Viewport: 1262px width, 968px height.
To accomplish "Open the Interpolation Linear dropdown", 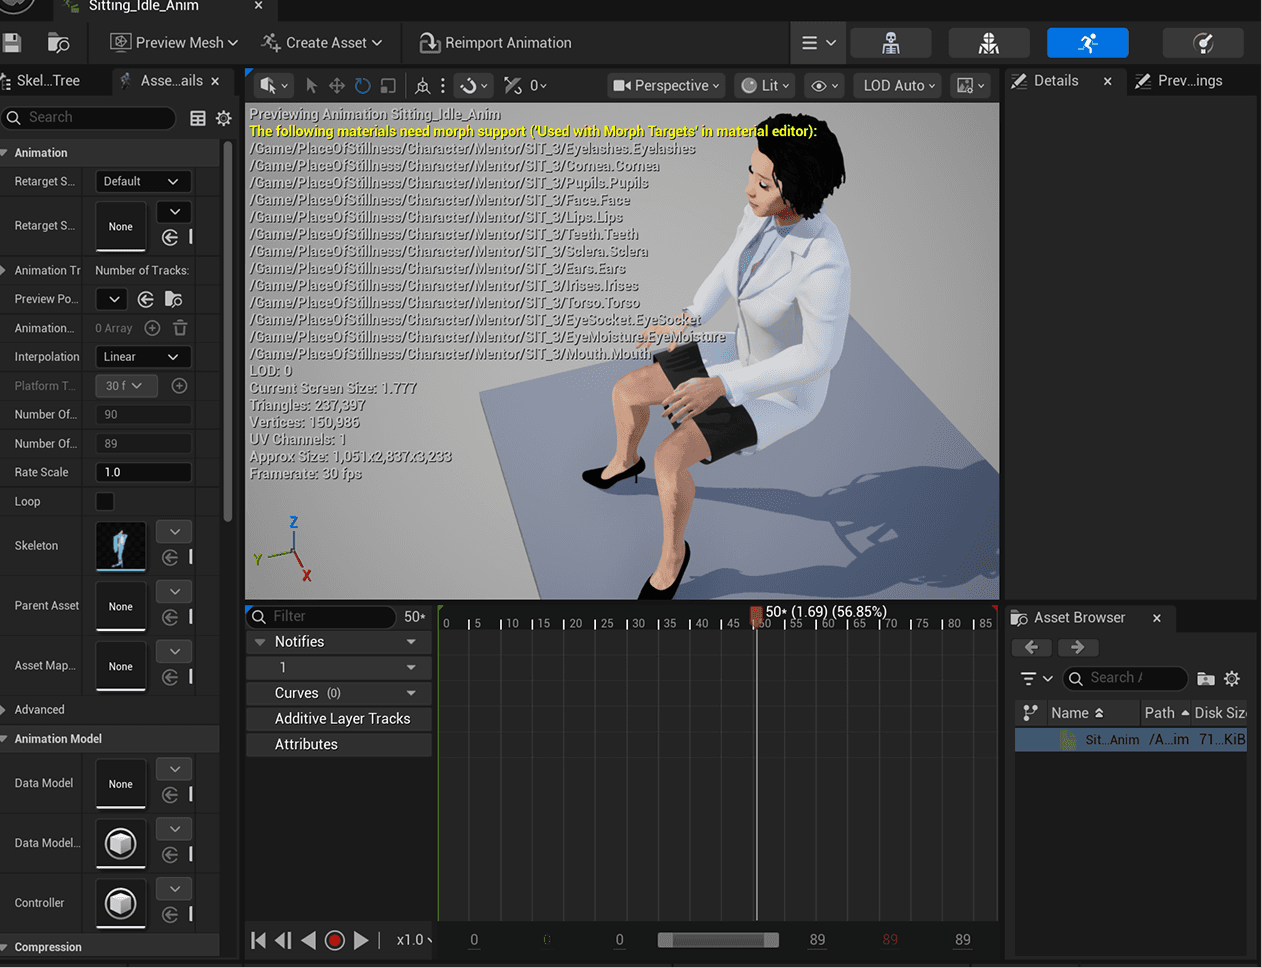I will [x=142, y=357].
